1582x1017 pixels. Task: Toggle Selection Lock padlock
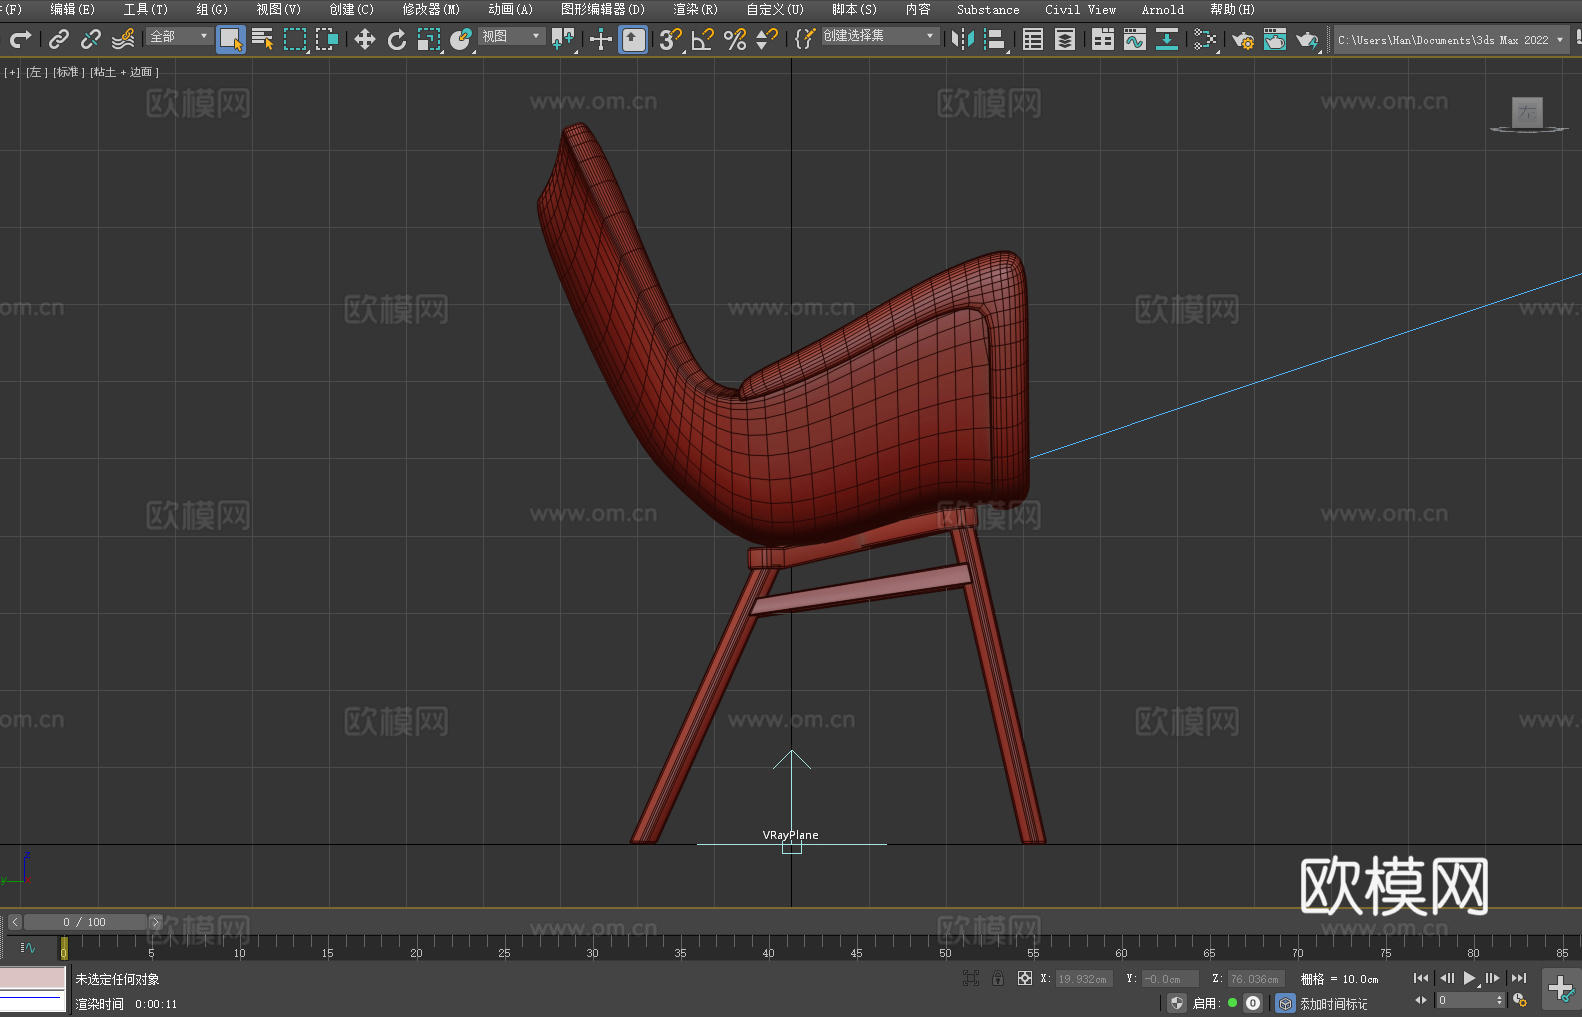(x=998, y=978)
